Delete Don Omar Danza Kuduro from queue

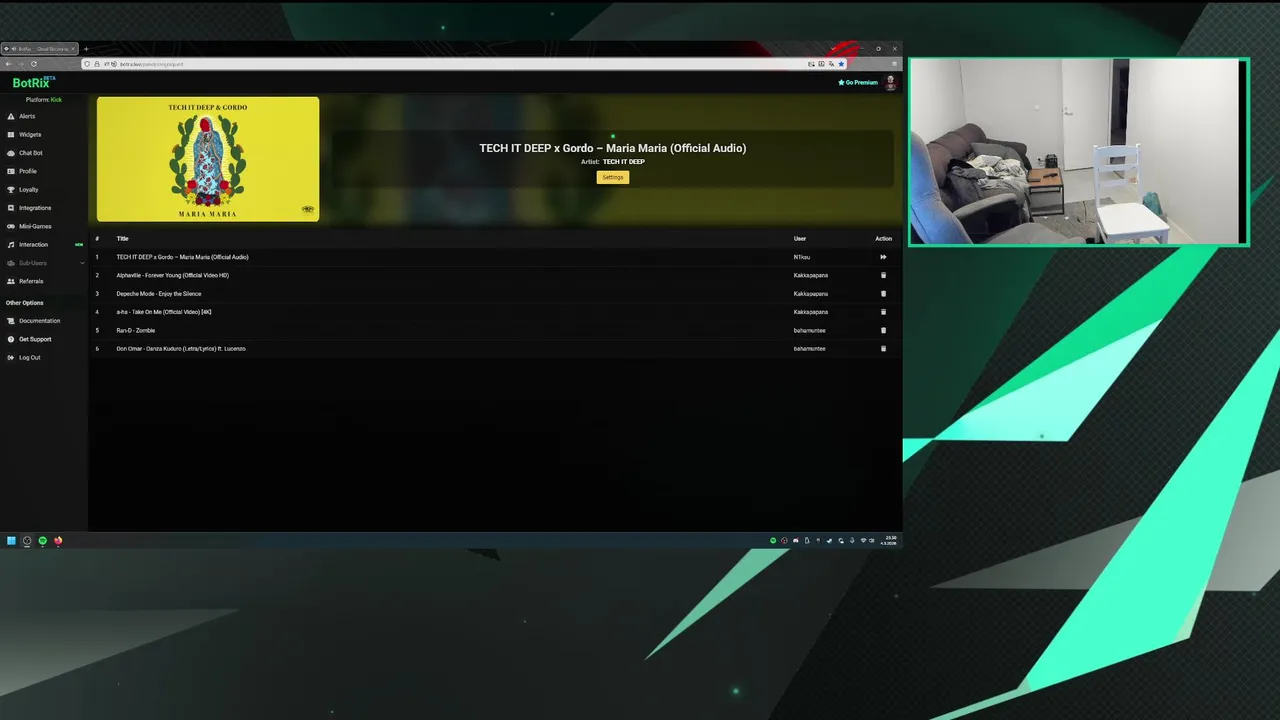(883, 349)
